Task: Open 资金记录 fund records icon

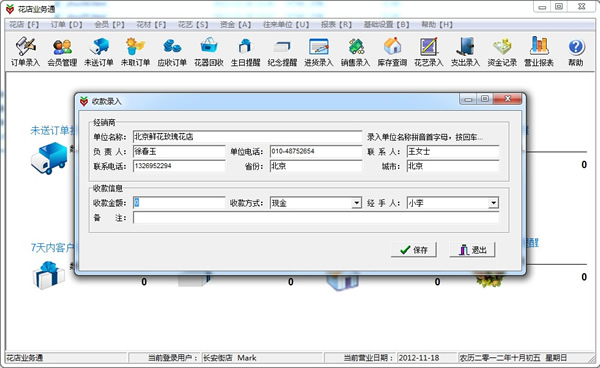Action: coord(502,52)
